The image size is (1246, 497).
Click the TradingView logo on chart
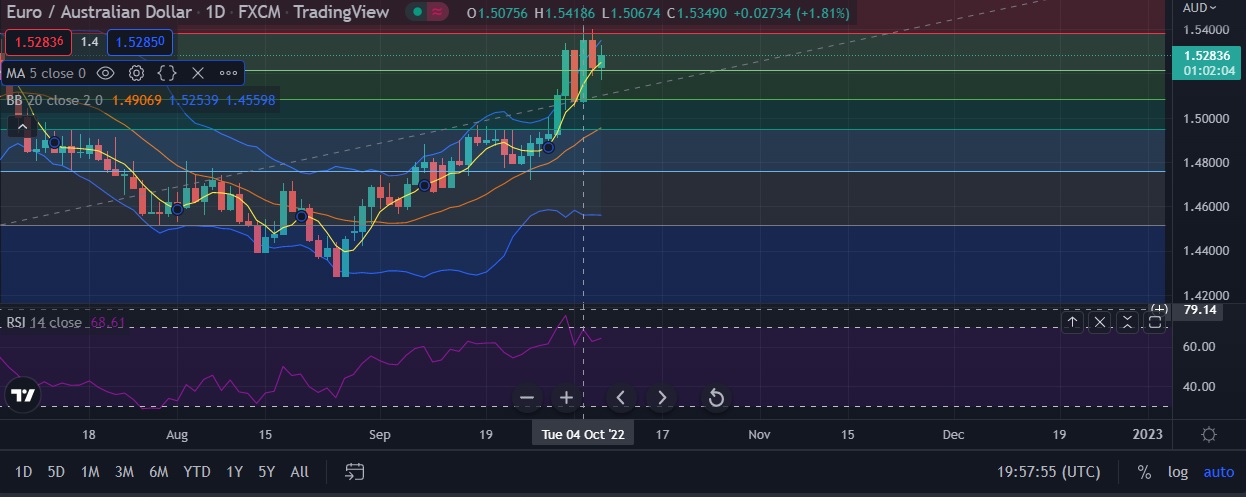point(22,394)
